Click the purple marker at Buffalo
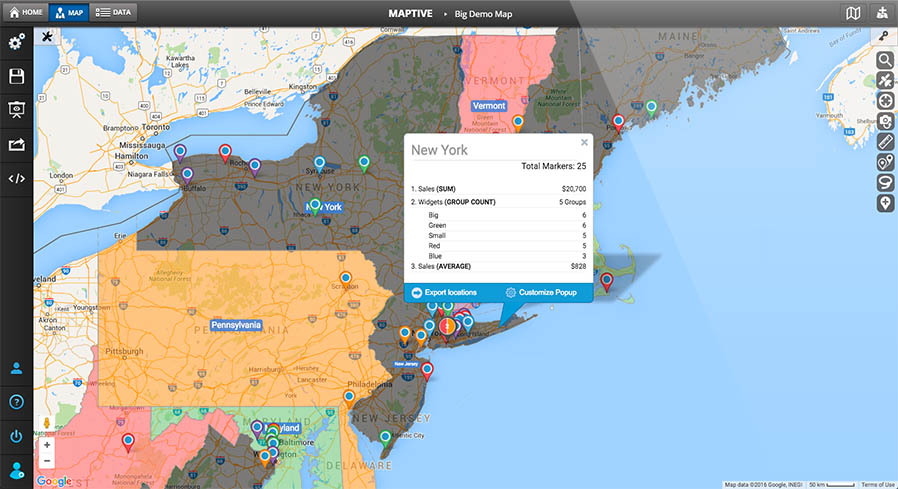The width and height of the screenshot is (898, 489). tap(187, 175)
